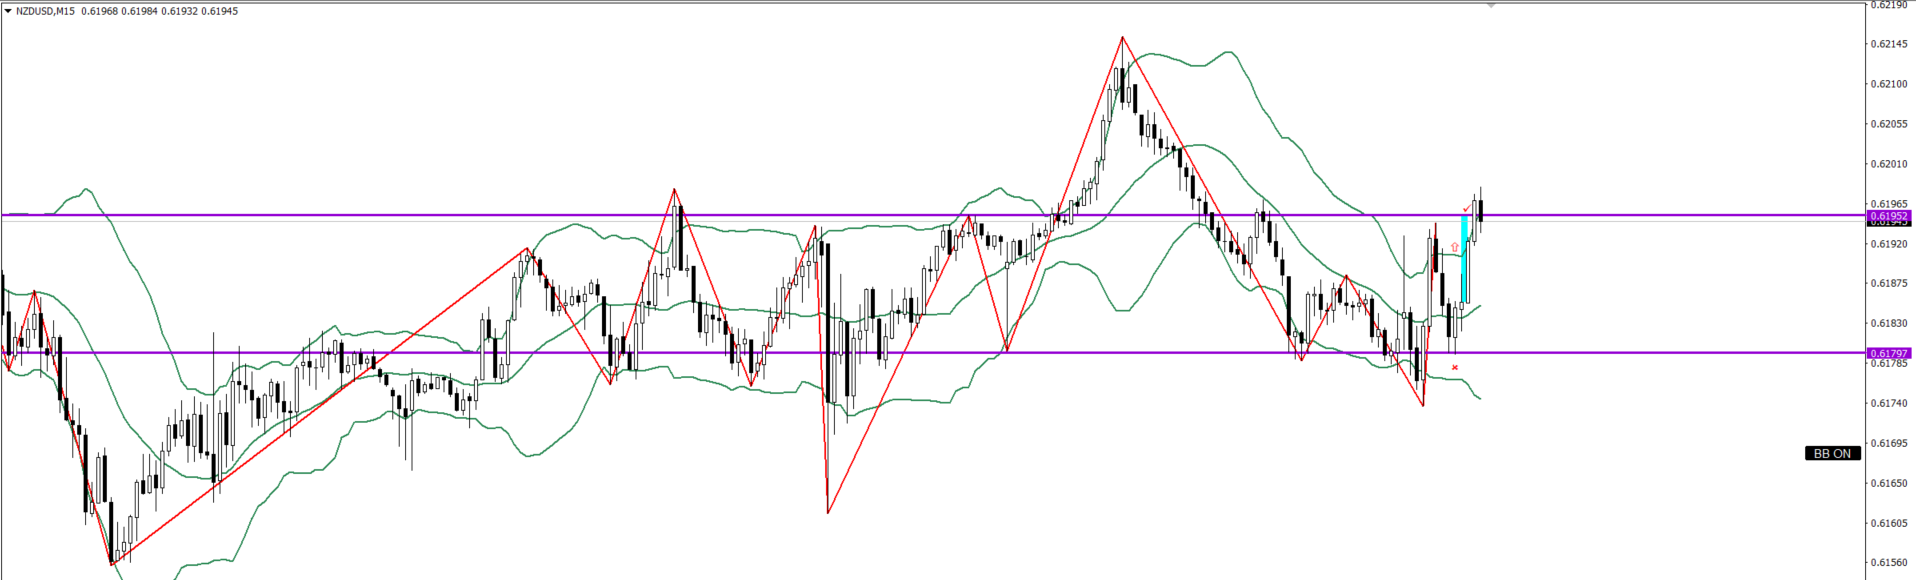This screenshot has width=1916, height=580.
Task: Click the 0.61740 price scale value
Action: coord(1889,403)
